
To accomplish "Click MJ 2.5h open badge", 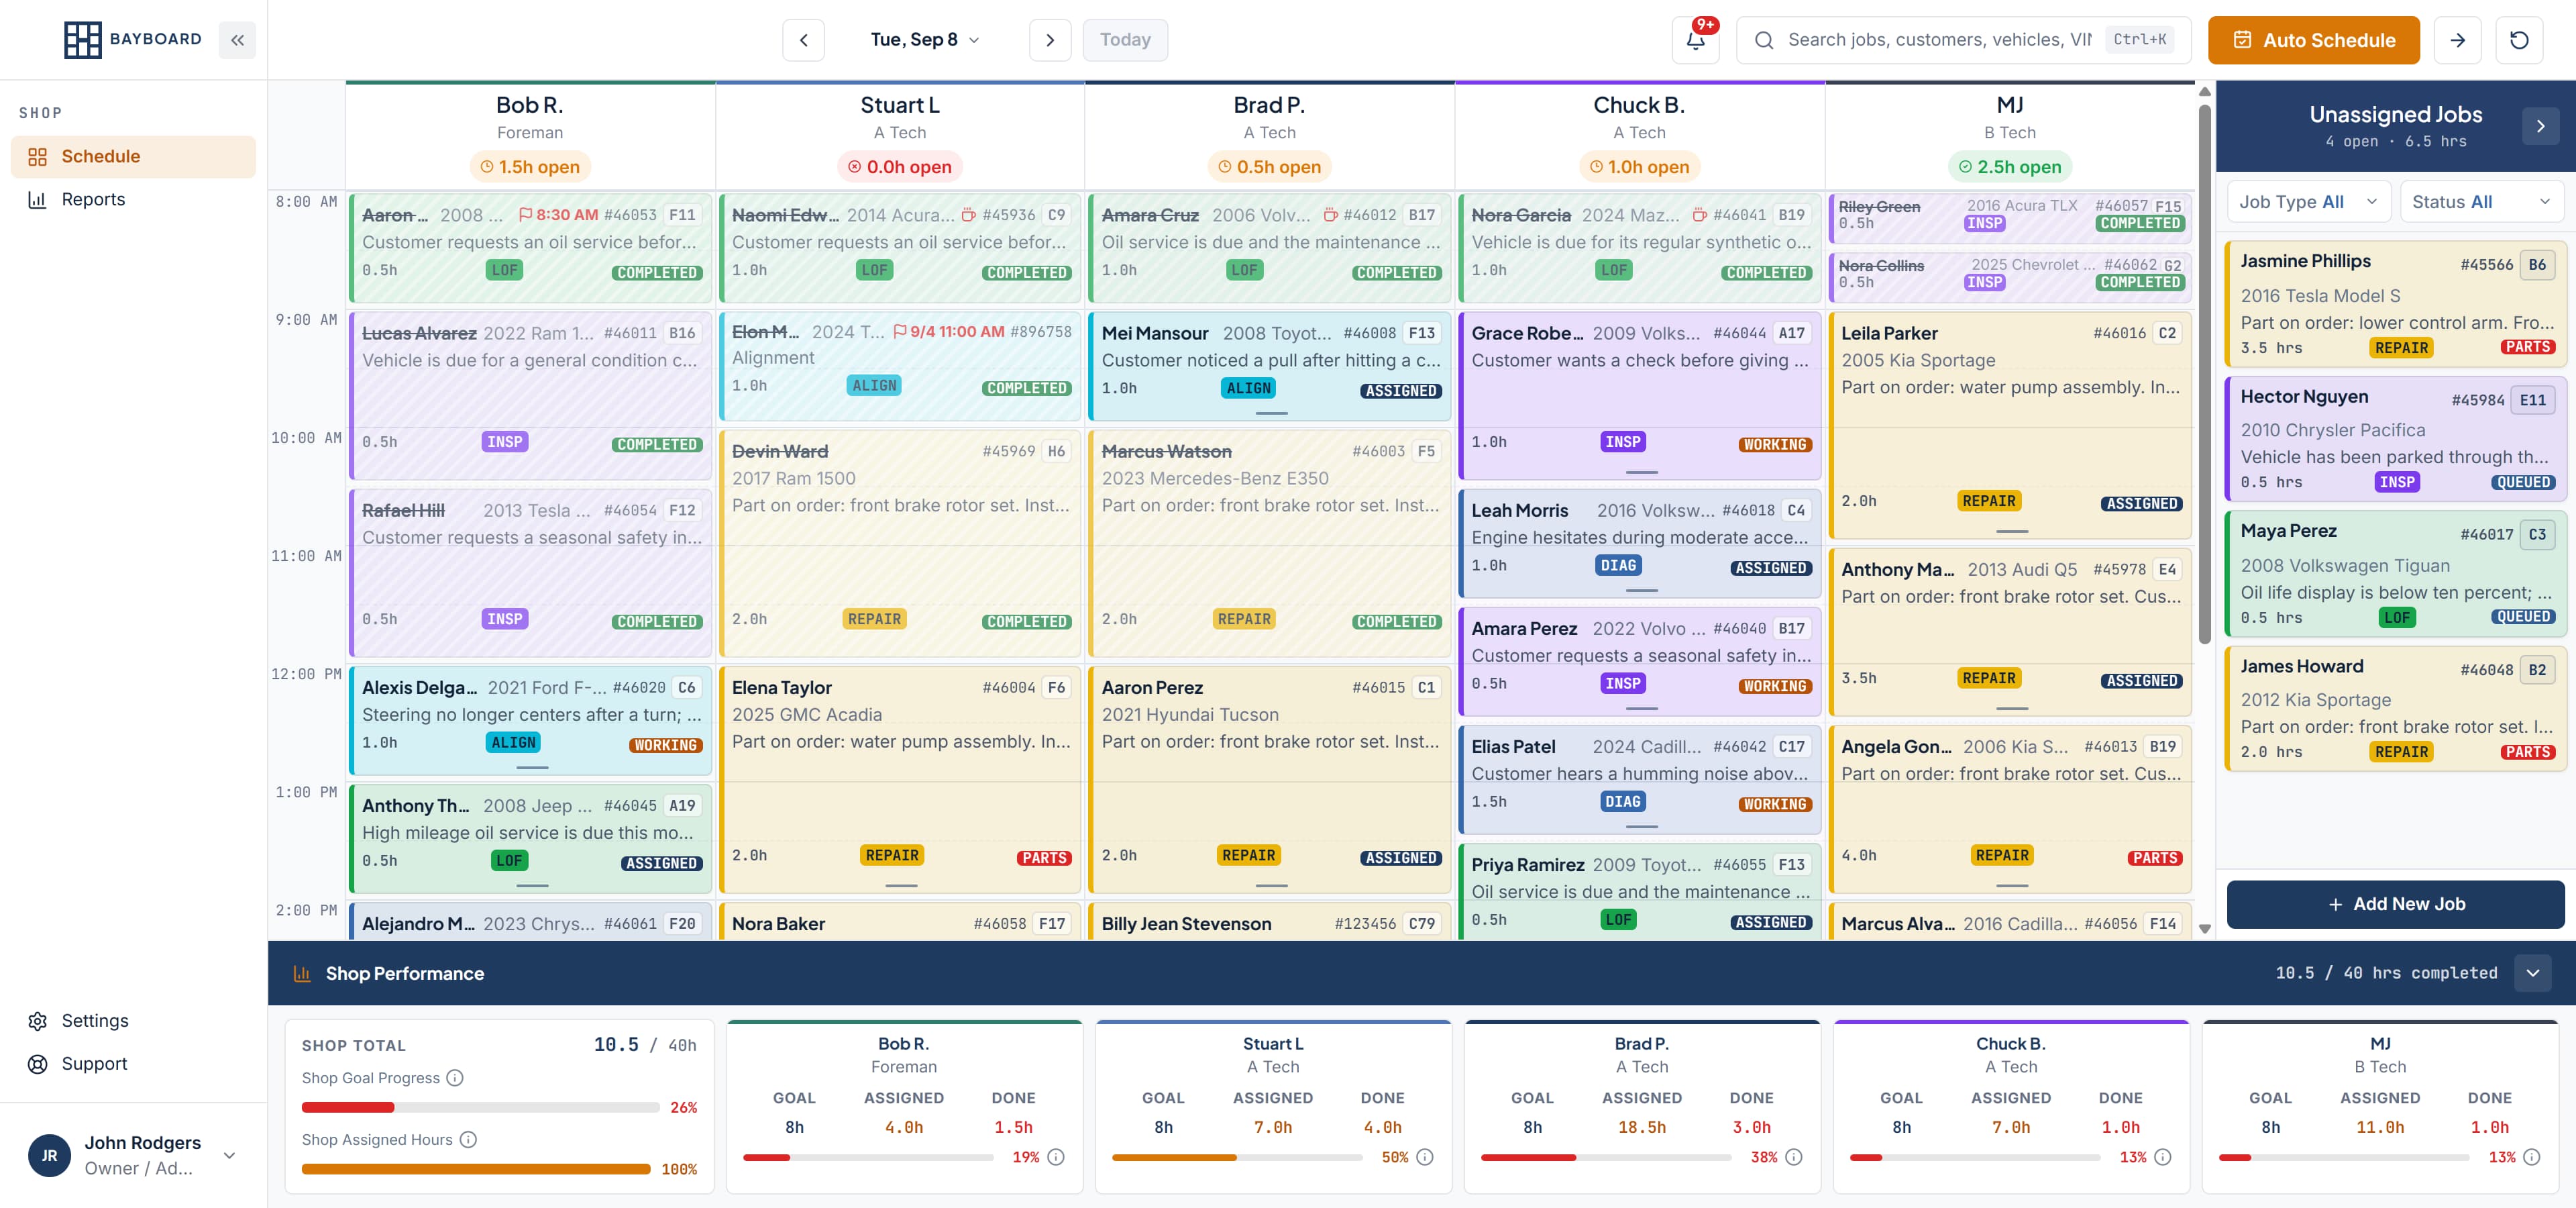I will (2010, 167).
